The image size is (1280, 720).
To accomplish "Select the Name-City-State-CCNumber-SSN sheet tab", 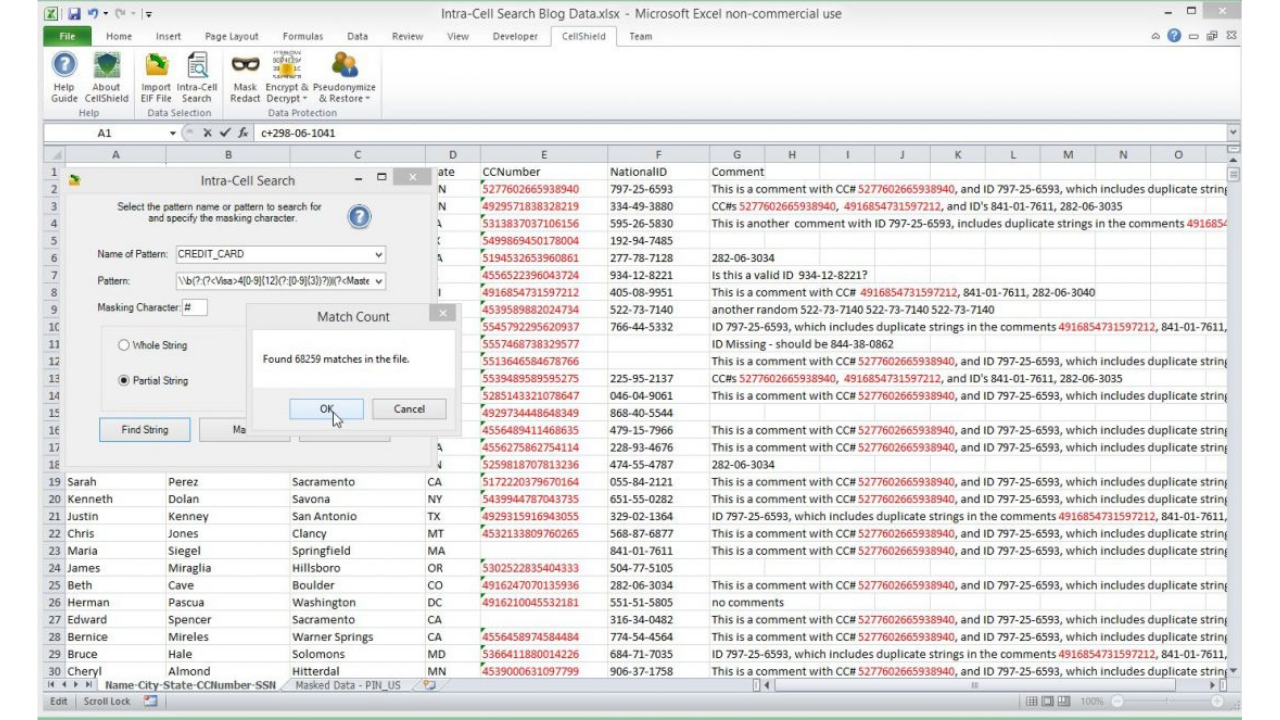I will (x=192, y=685).
